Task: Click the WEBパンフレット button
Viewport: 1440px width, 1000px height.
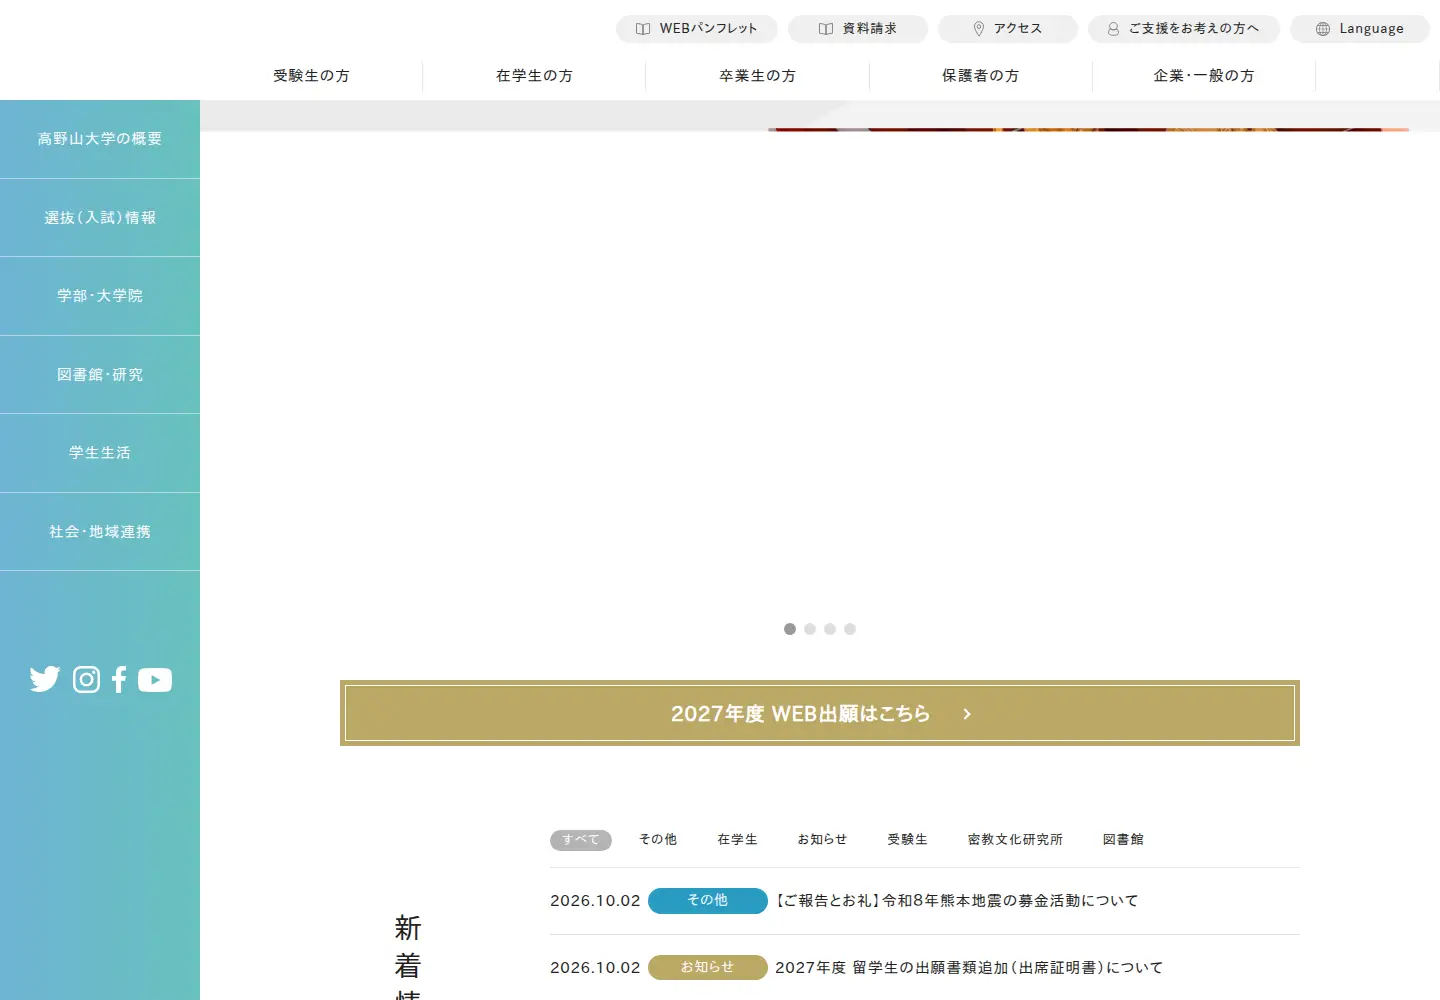Action: tap(697, 29)
